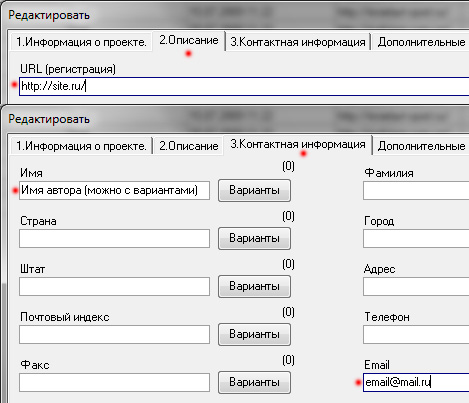Click the Факс input field
Viewport: 469px width, 403px height.
(114, 382)
